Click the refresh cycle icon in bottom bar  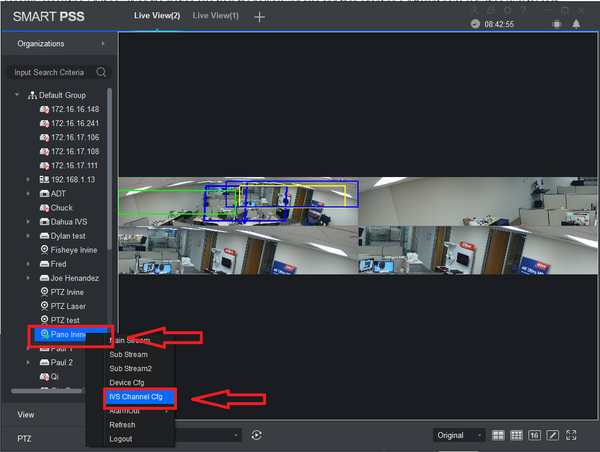[256, 435]
